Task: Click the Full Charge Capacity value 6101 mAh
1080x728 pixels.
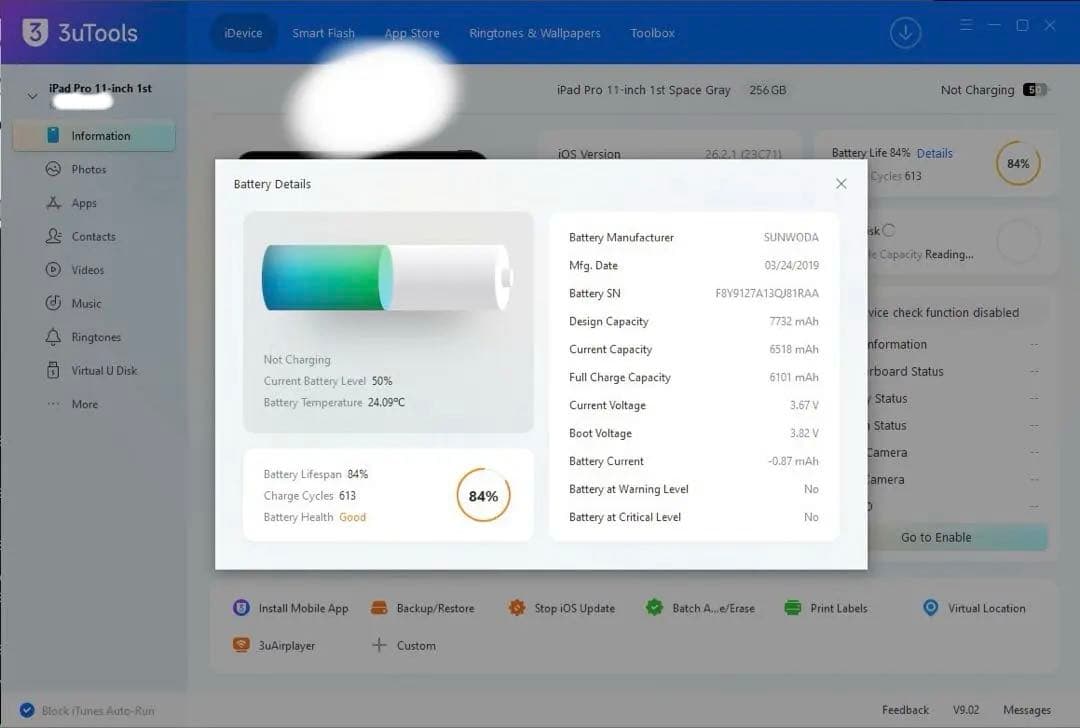Action: click(x=793, y=377)
